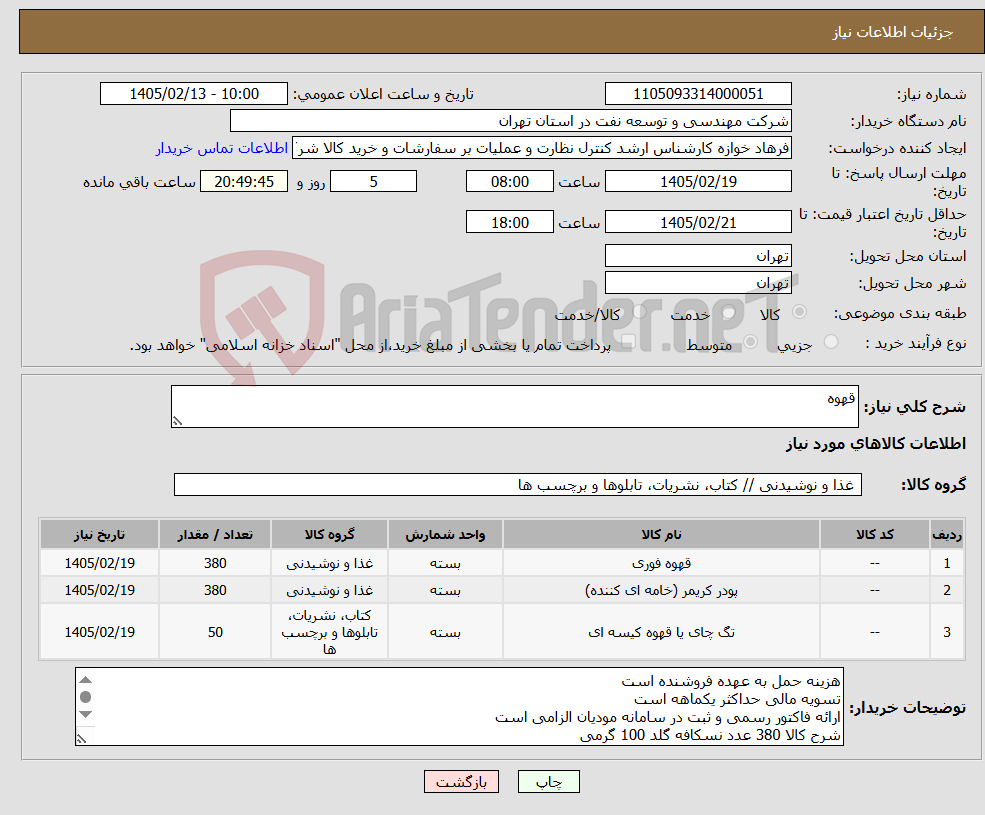Click the شرح کالا 380 عدد نسکافه line
This screenshot has height=815, width=985.
tap(710, 735)
